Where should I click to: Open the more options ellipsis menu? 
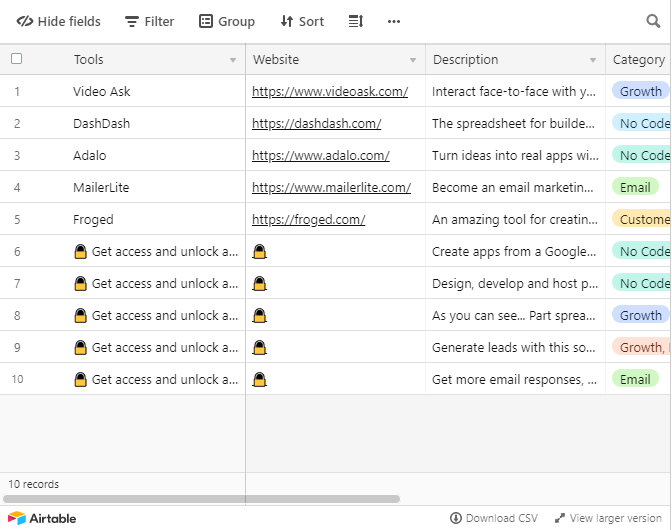click(394, 21)
